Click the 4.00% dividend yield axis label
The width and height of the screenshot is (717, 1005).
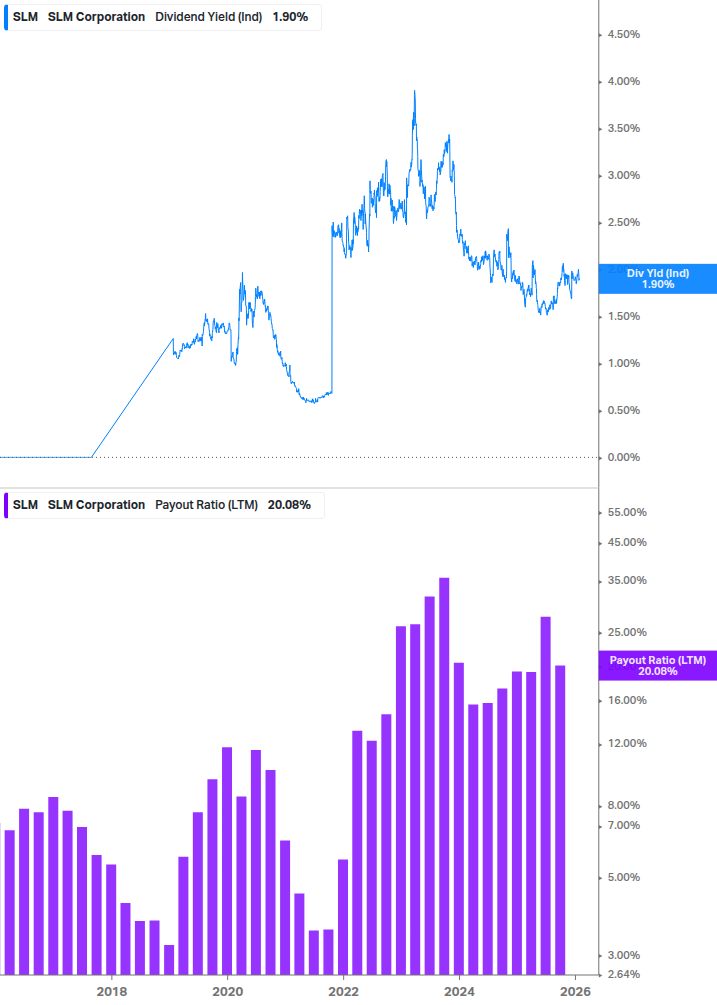(623, 81)
